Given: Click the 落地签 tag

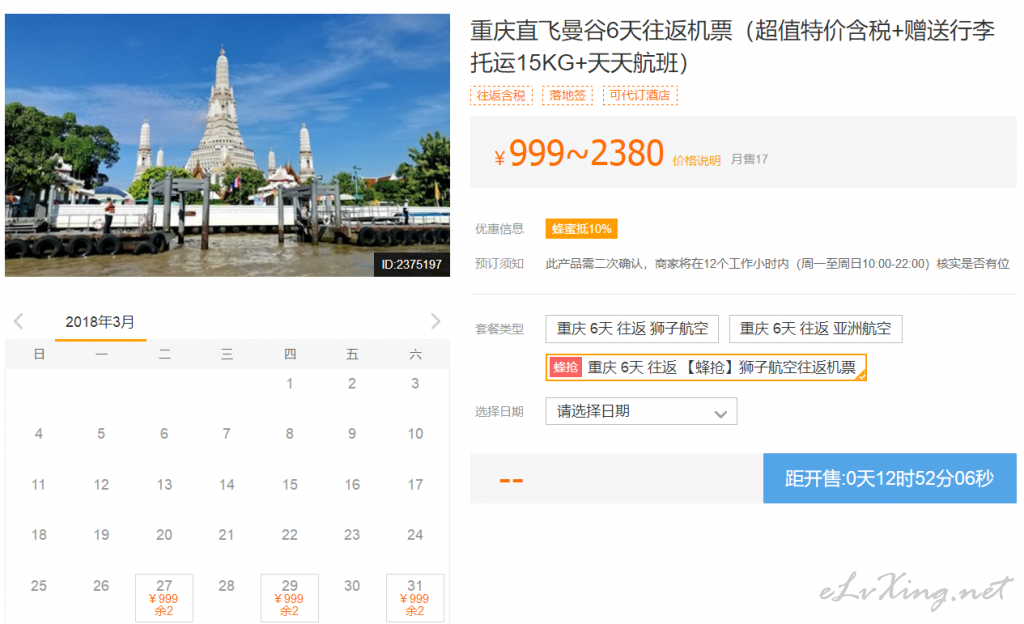Looking at the screenshot, I should [x=567, y=95].
